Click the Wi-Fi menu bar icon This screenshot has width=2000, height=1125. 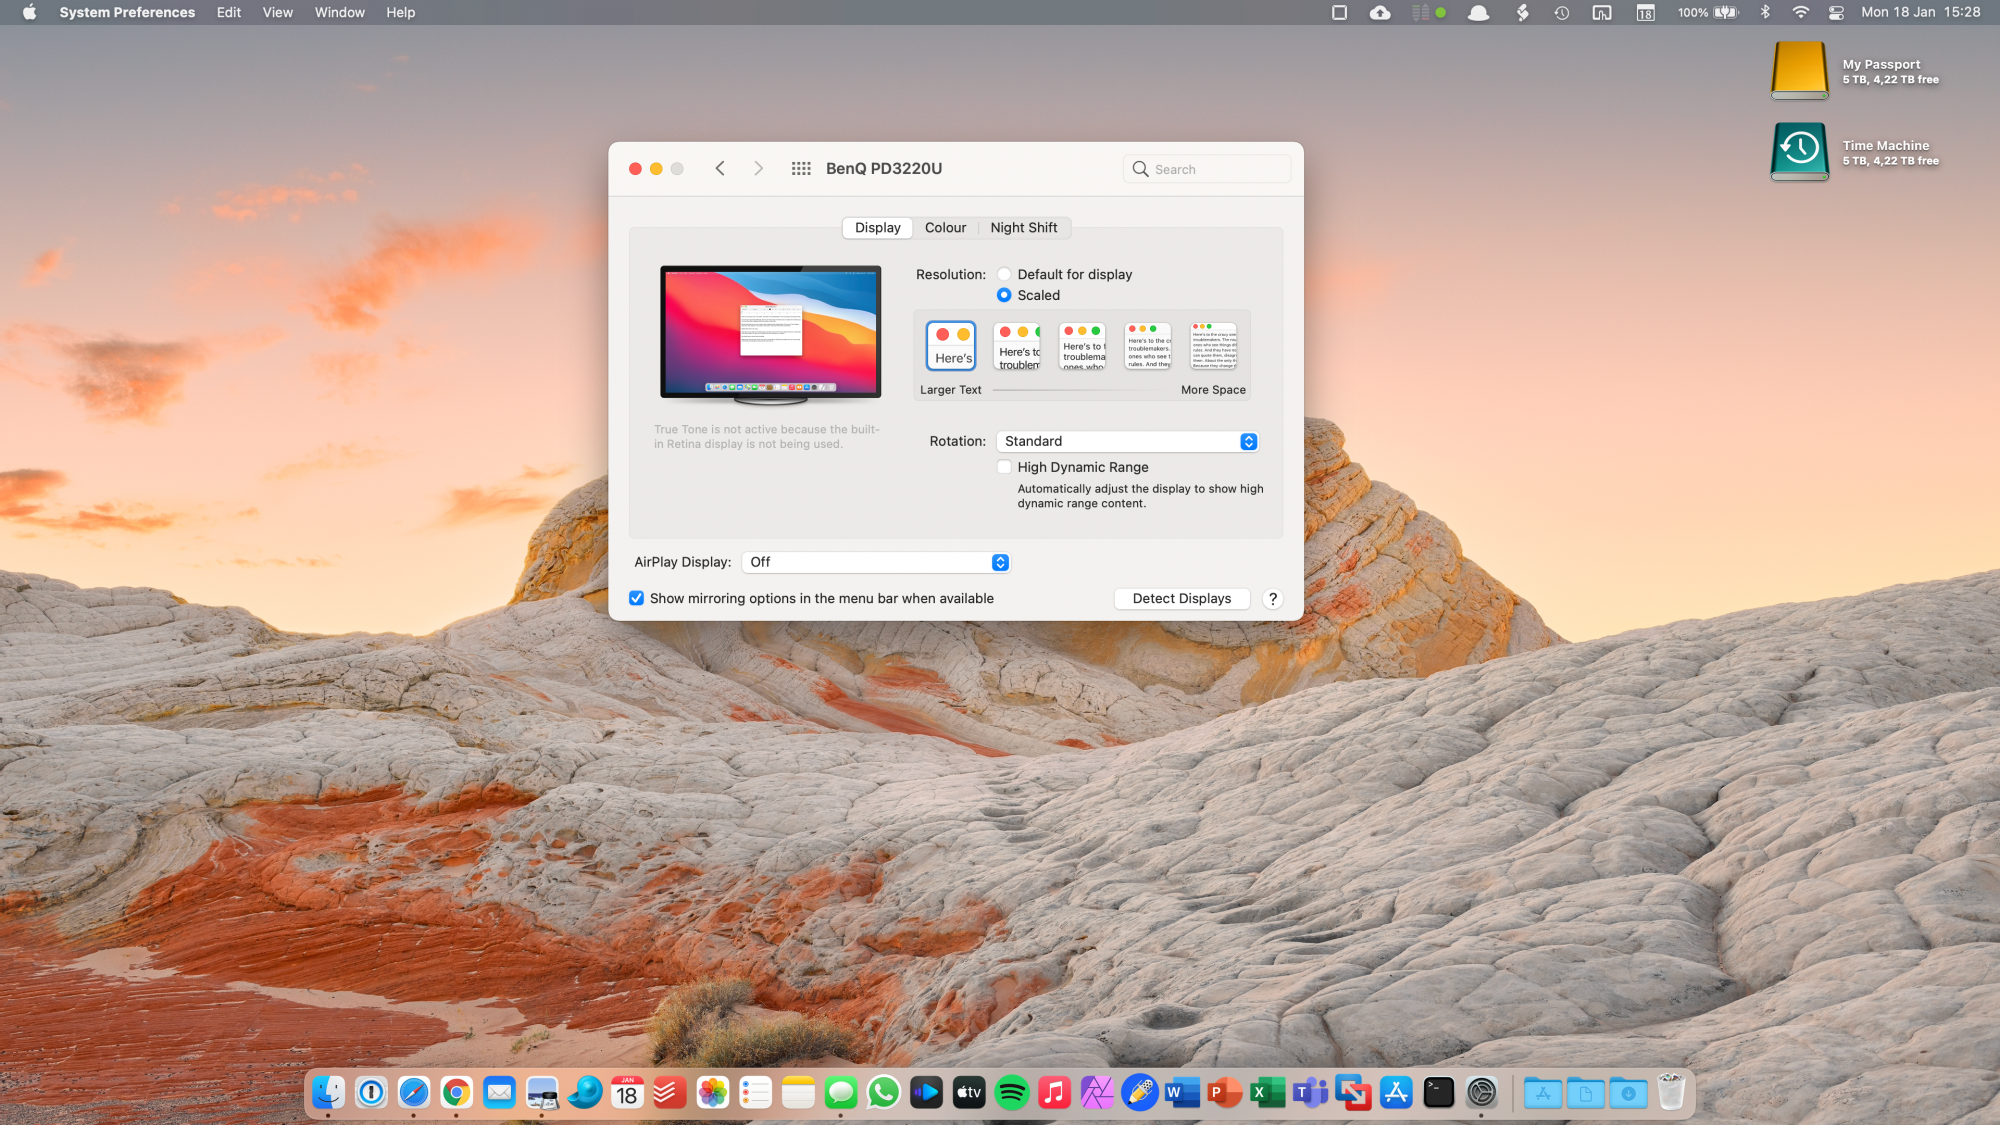(1800, 13)
